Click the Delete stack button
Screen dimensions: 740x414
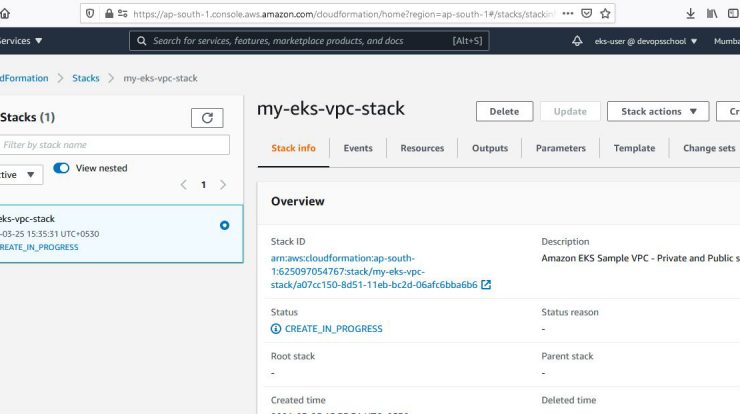(505, 111)
